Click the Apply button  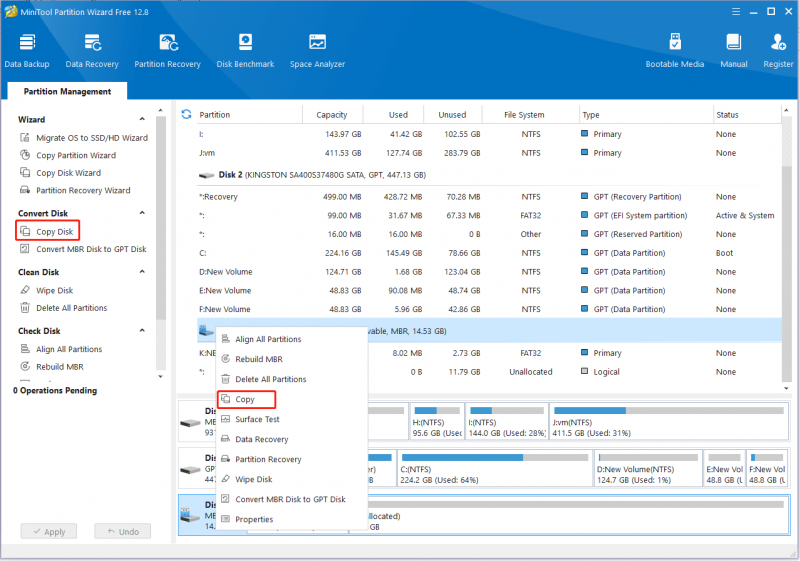[49, 531]
